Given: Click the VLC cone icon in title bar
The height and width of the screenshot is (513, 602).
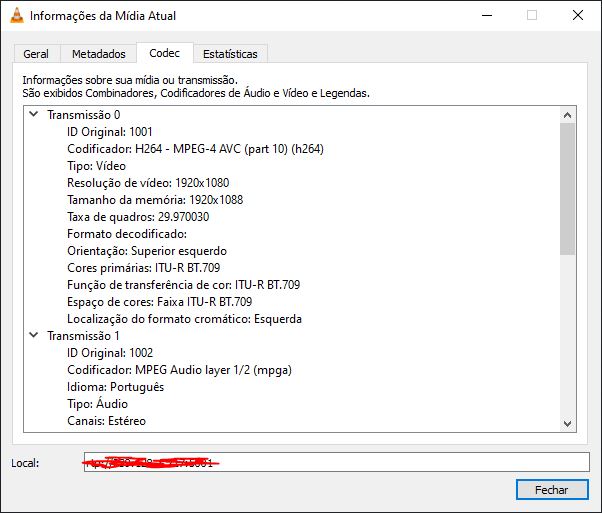Looking at the screenshot, I should coord(16,15).
